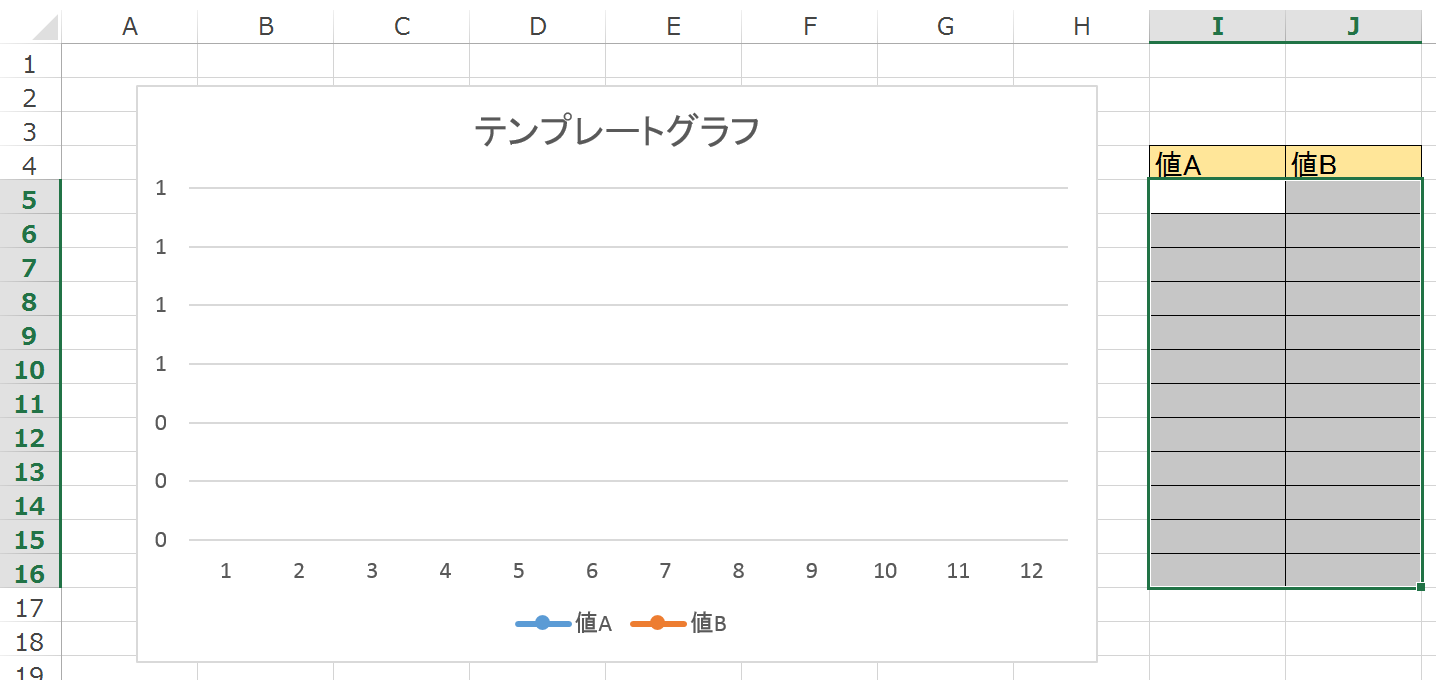
Task: Select row 5 header
Action: (30, 198)
